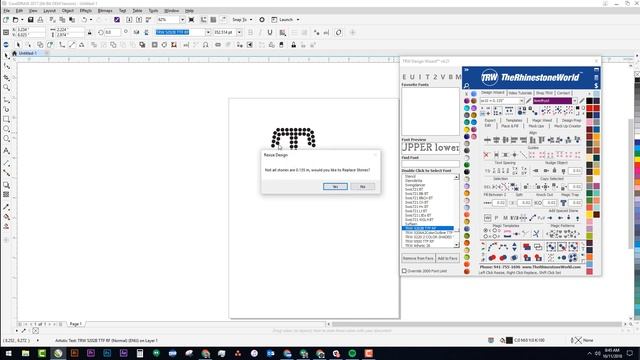Toggle Override 2000 Font Limit checkbox

(404, 271)
